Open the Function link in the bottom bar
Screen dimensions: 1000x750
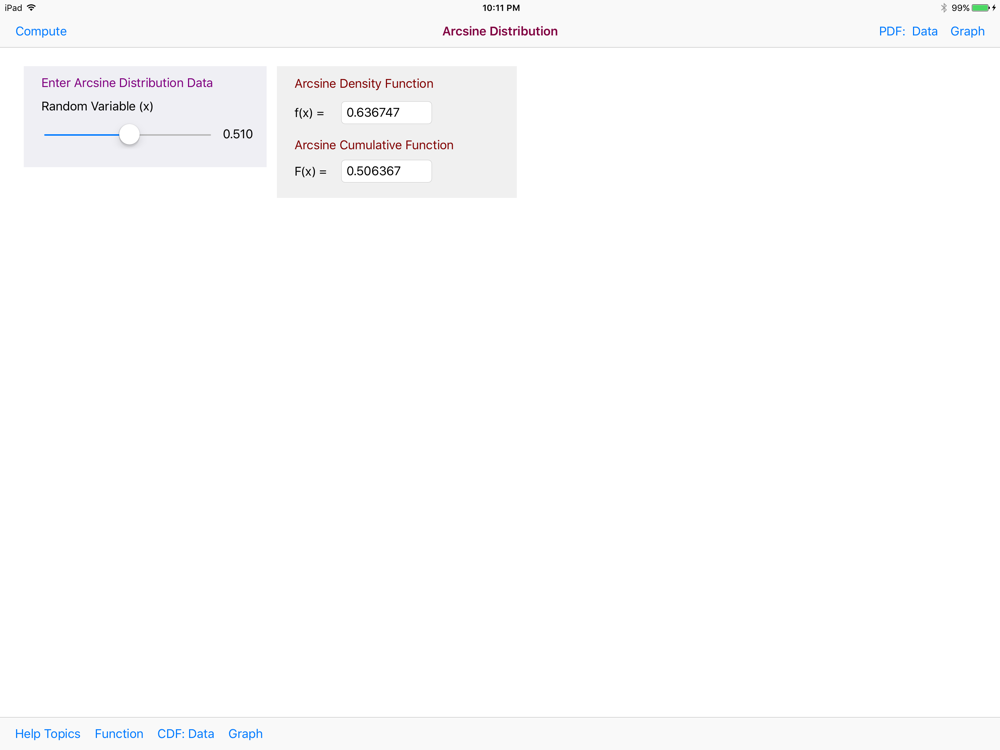[x=119, y=733]
